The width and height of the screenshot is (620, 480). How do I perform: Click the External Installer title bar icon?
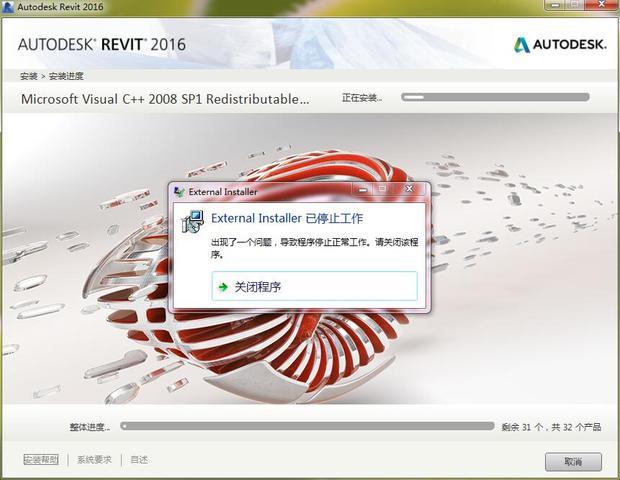tap(179, 191)
